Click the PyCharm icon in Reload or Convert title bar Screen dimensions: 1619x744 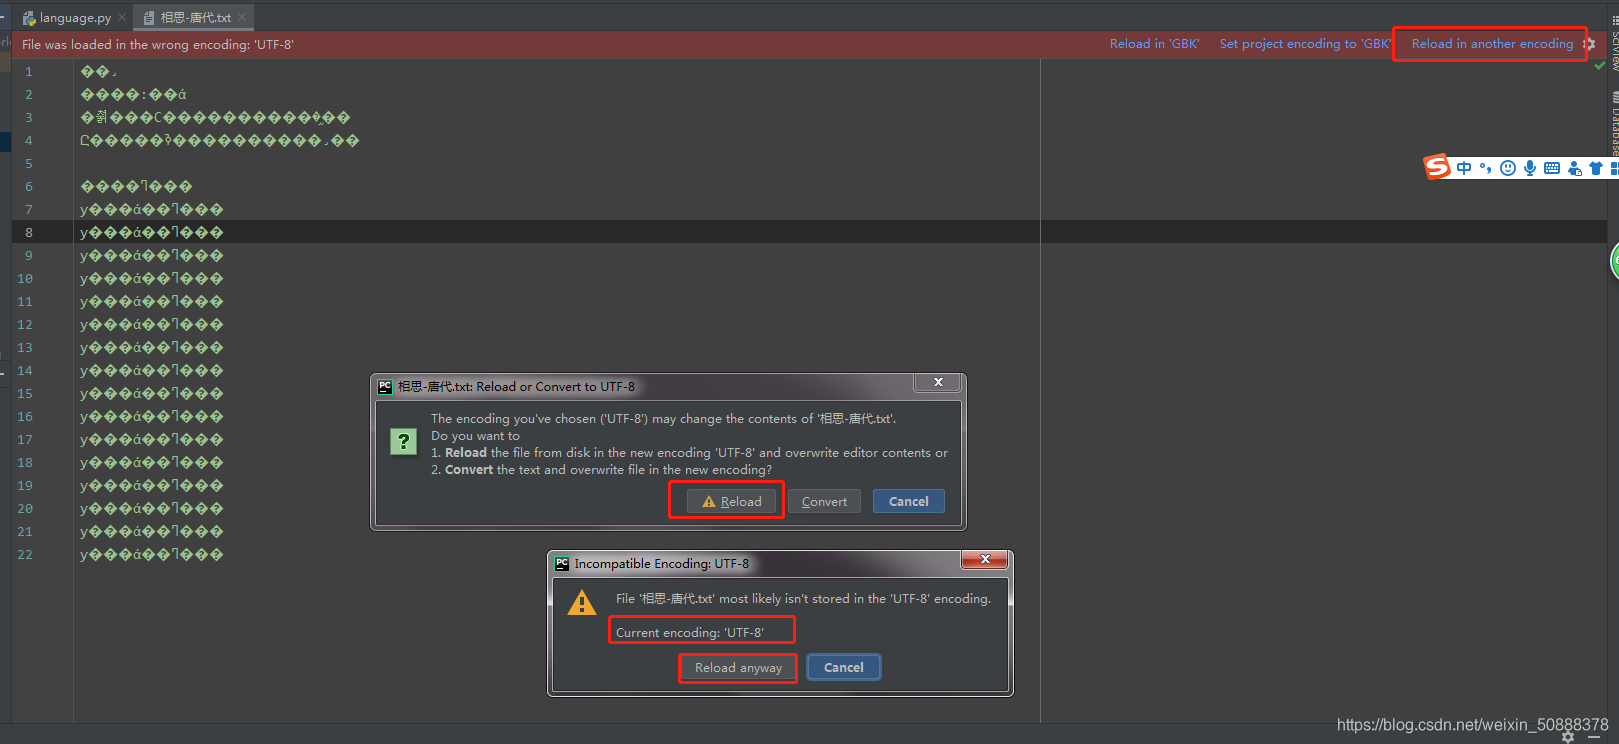385,387
